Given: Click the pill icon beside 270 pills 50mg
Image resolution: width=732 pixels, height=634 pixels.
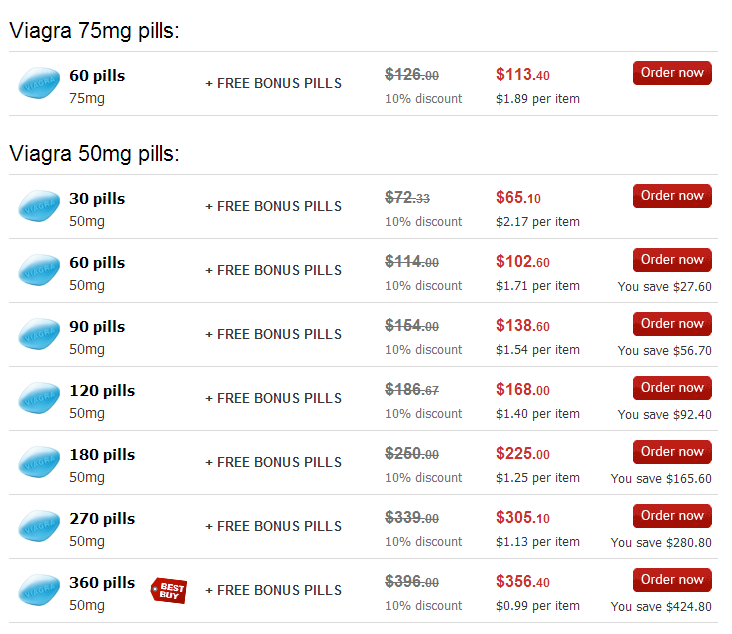Looking at the screenshot, I should [39, 526].
